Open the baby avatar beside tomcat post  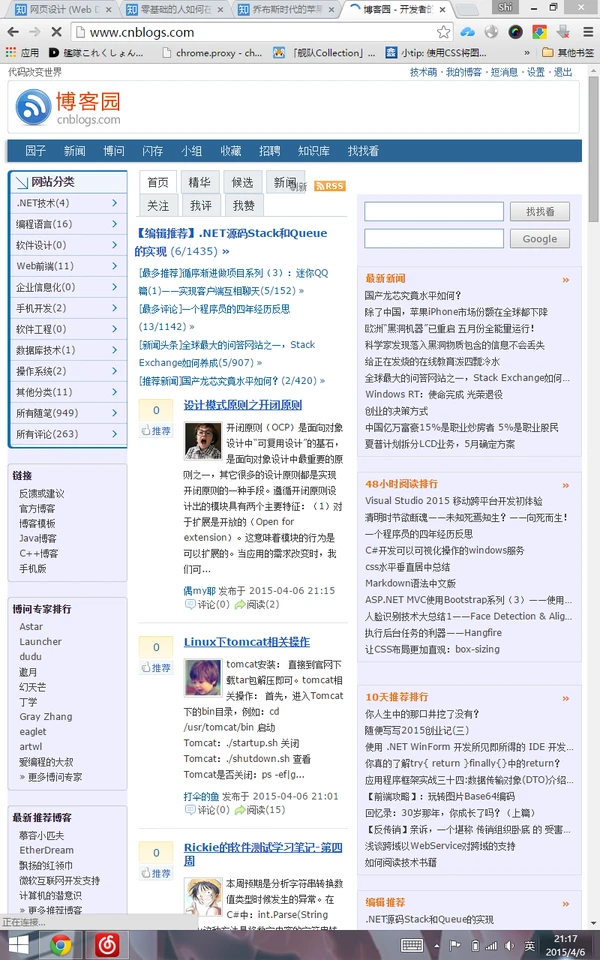[x=202, y=677]
